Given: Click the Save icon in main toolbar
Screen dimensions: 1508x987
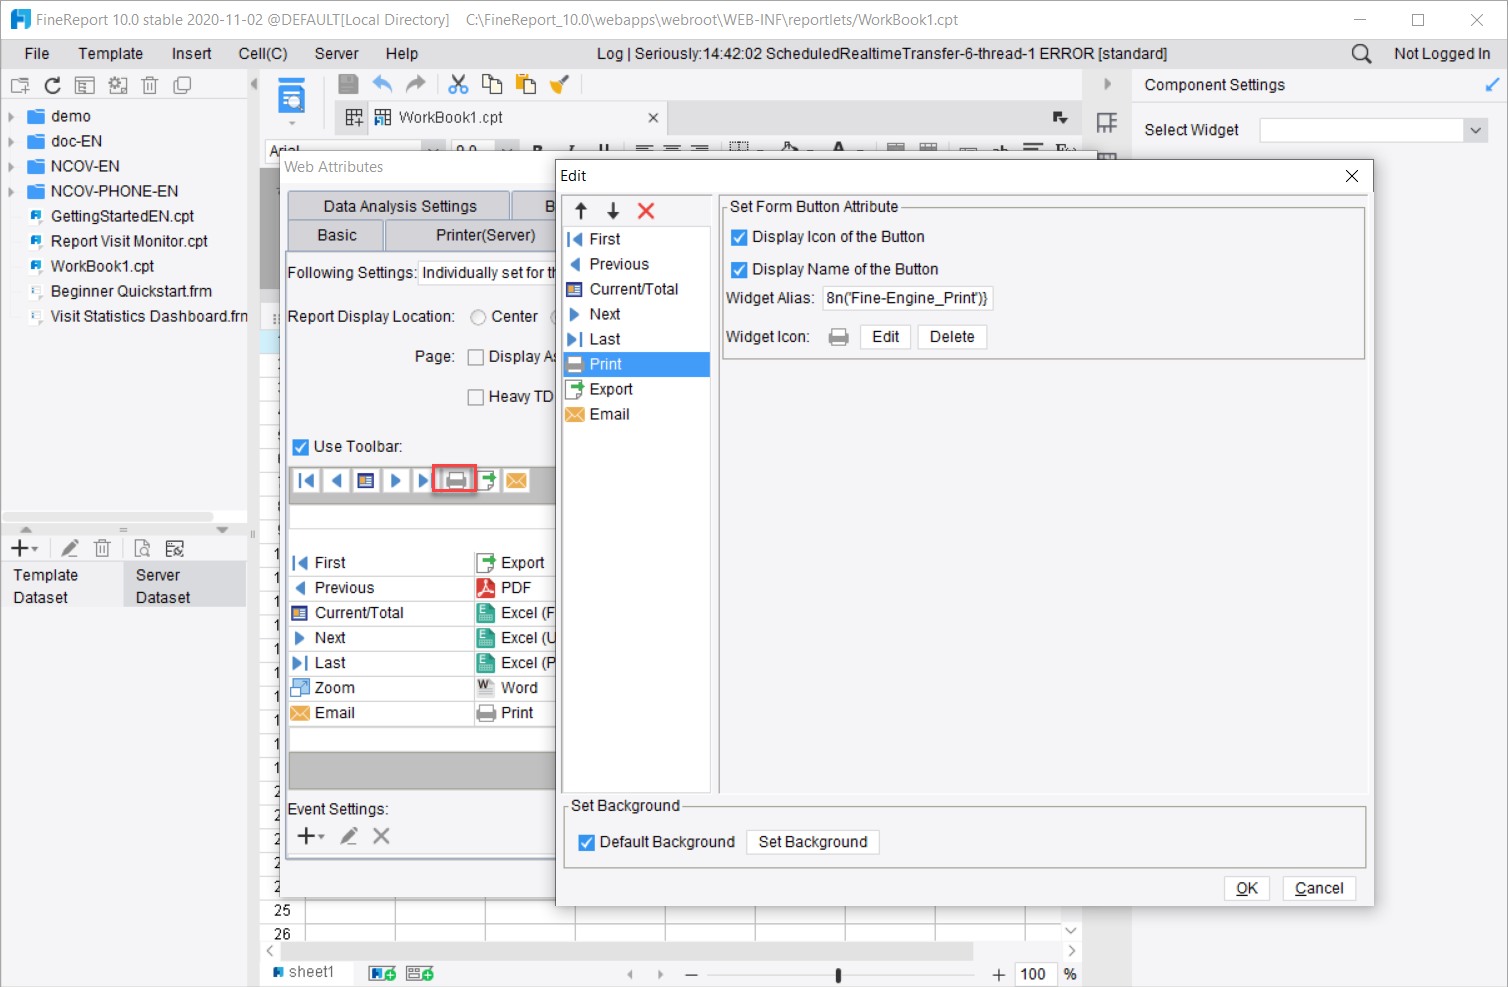Looking at the screenshot, I should [x=348, y=84].
